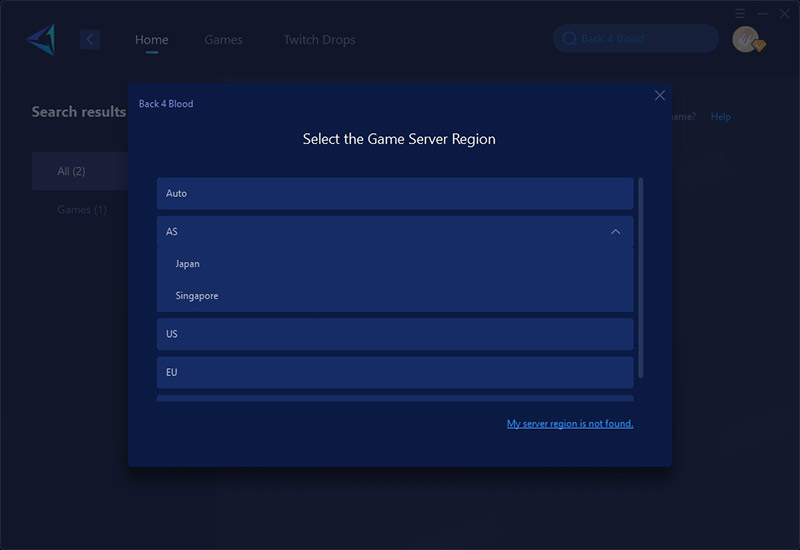Open the user profile avatar
Image resolution: width=800 pixels, height=550 pixels.
(x=746, y=39)
